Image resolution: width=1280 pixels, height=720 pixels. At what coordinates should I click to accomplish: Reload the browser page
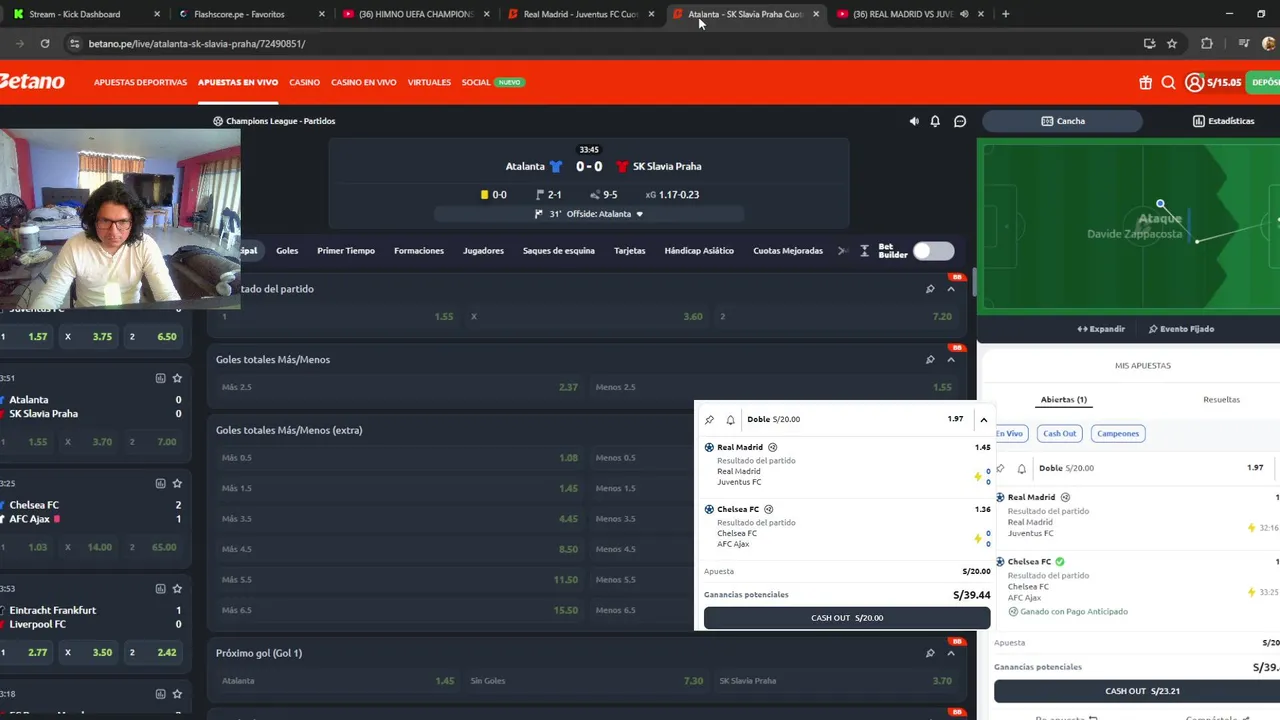[x=45, y=43]
